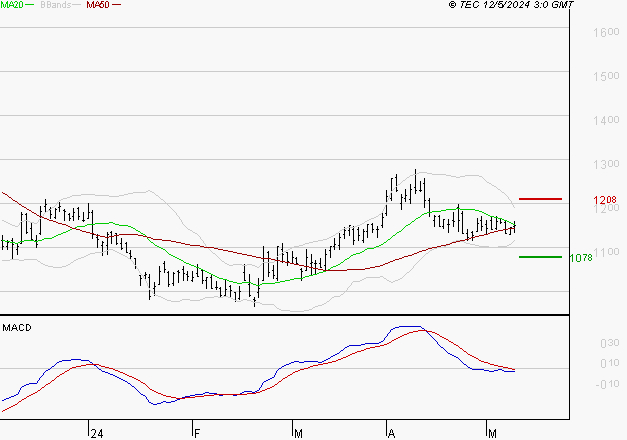Click the MACD panel label

[17, 328]
